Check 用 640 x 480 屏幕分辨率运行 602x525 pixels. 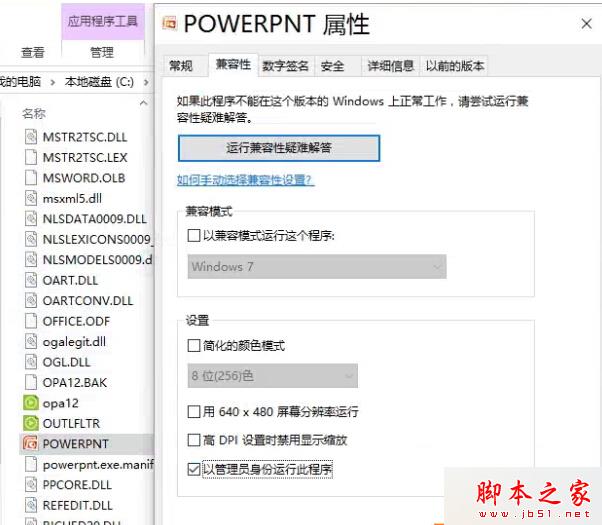click(x=194, y=412)
